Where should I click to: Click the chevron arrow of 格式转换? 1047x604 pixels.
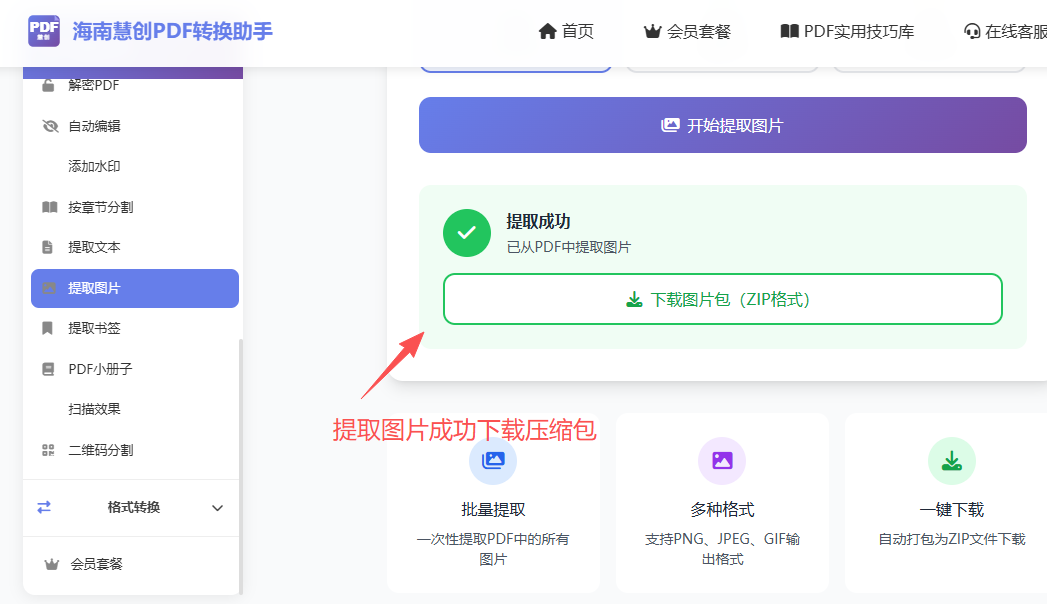[x=217, y=508]
